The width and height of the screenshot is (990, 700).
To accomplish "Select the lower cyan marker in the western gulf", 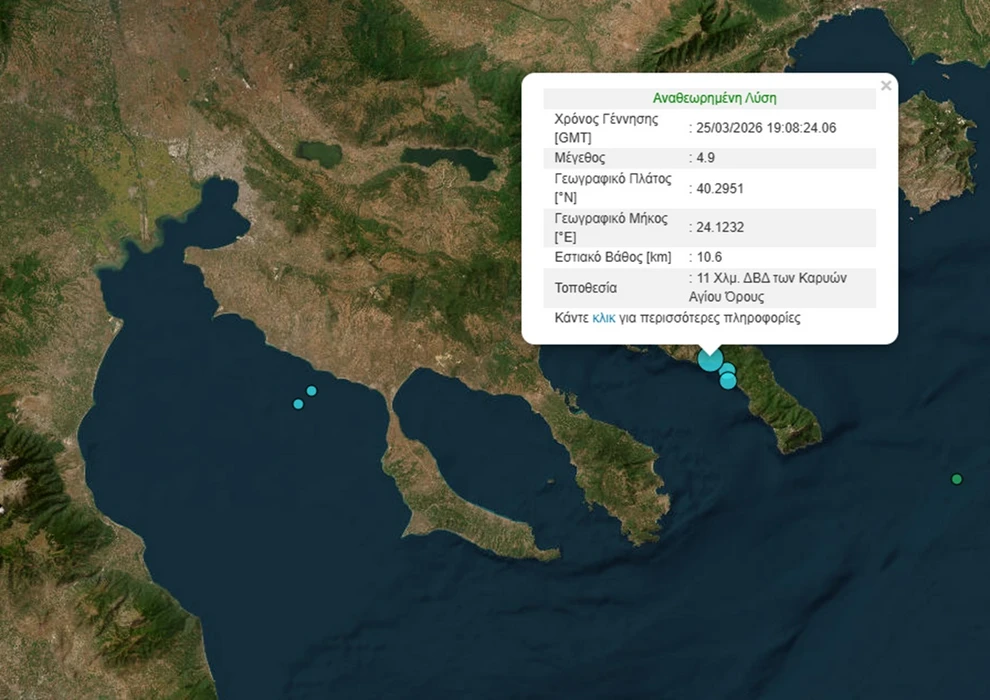I will (x=298, y=404).
